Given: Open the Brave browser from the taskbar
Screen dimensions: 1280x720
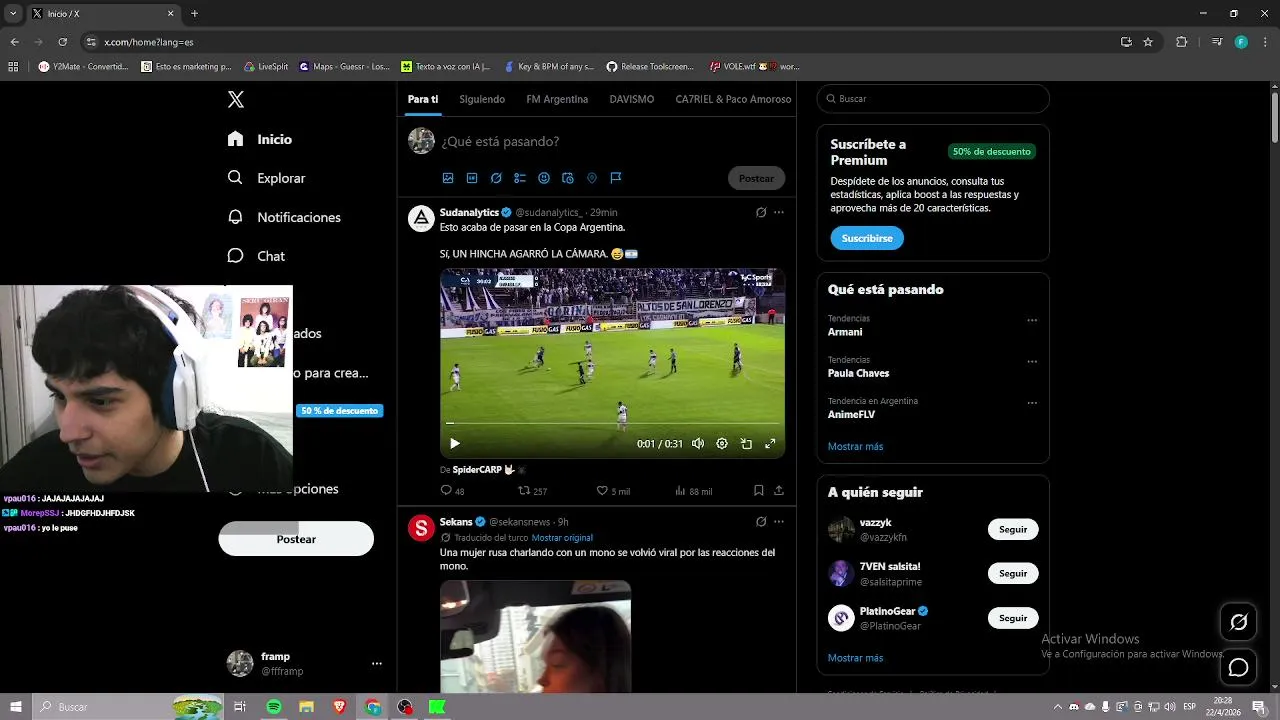Looking at the screenshot, I should pyautogui.click(x=339, y=707).
